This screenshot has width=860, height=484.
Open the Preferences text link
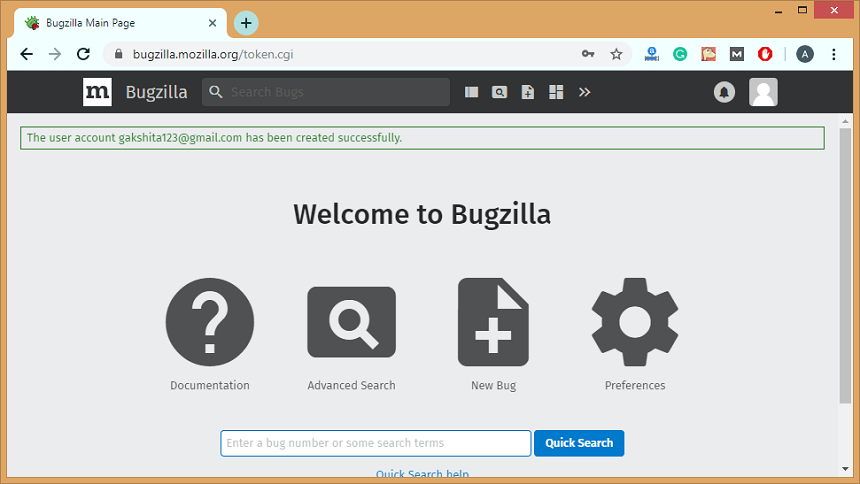(635, 385)
